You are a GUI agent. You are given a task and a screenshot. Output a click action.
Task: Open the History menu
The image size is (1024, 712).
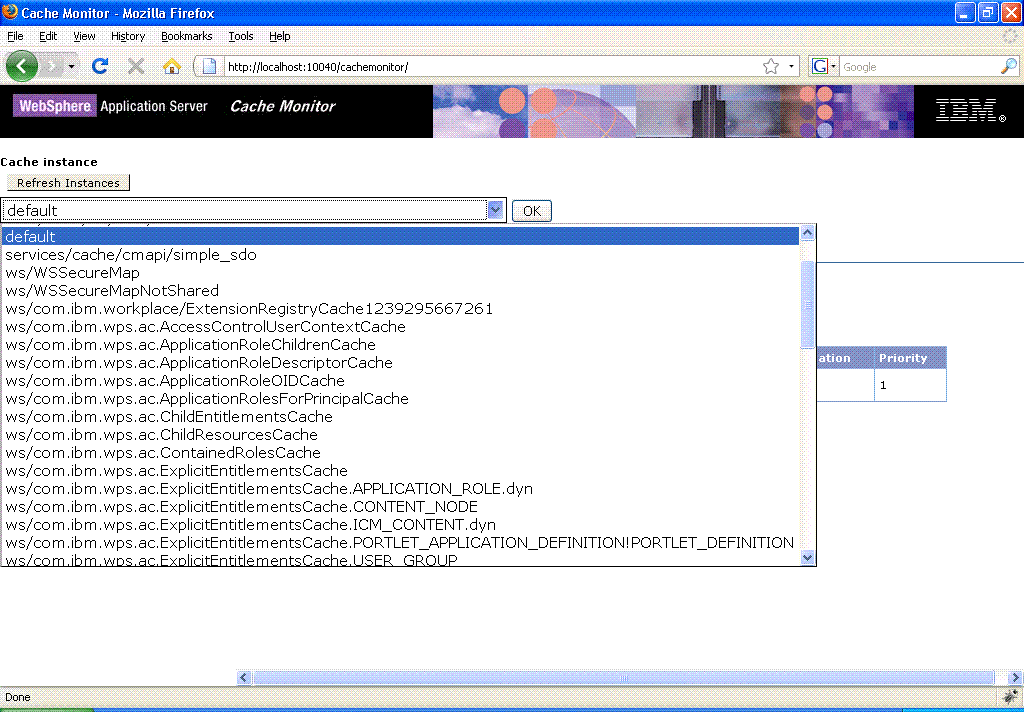tap(128, 36)
